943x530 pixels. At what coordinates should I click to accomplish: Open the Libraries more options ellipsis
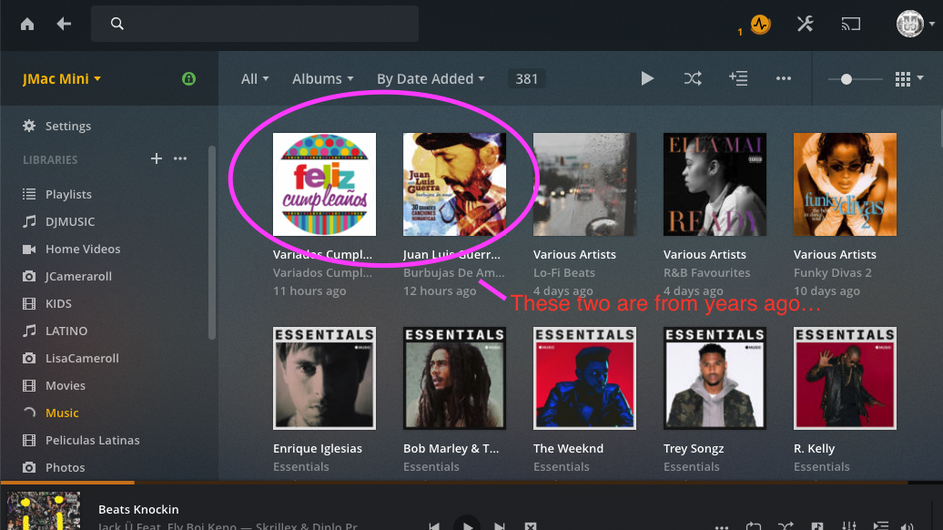tap(180, 159)
